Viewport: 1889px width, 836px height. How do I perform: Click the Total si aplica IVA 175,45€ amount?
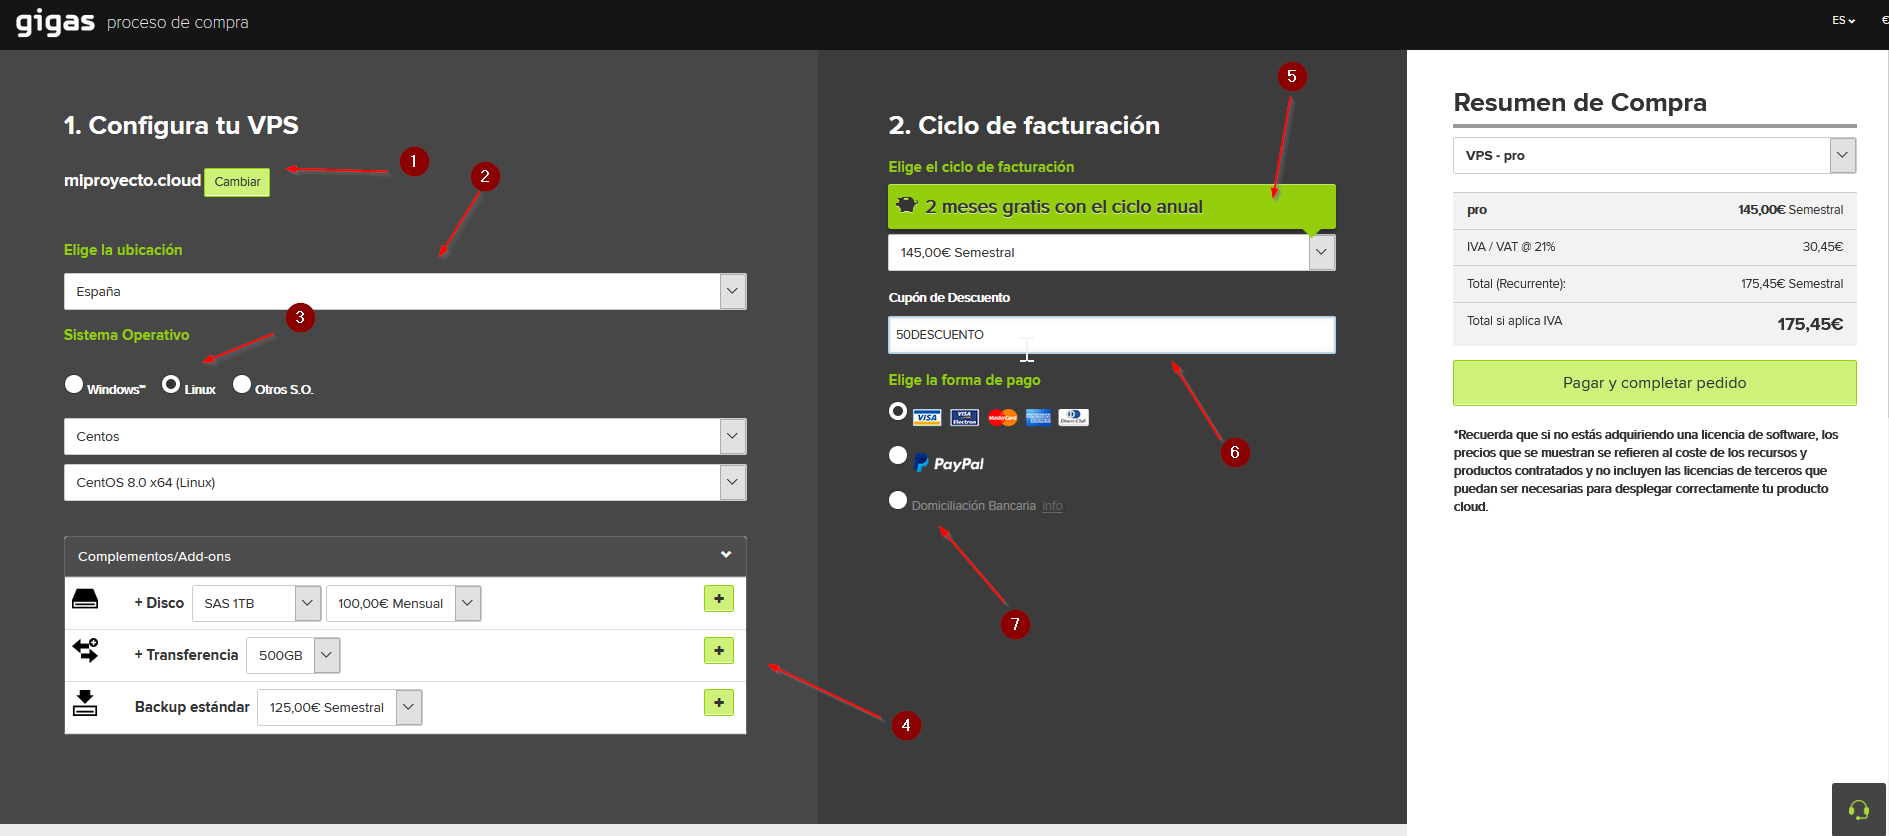(1810, 324)
